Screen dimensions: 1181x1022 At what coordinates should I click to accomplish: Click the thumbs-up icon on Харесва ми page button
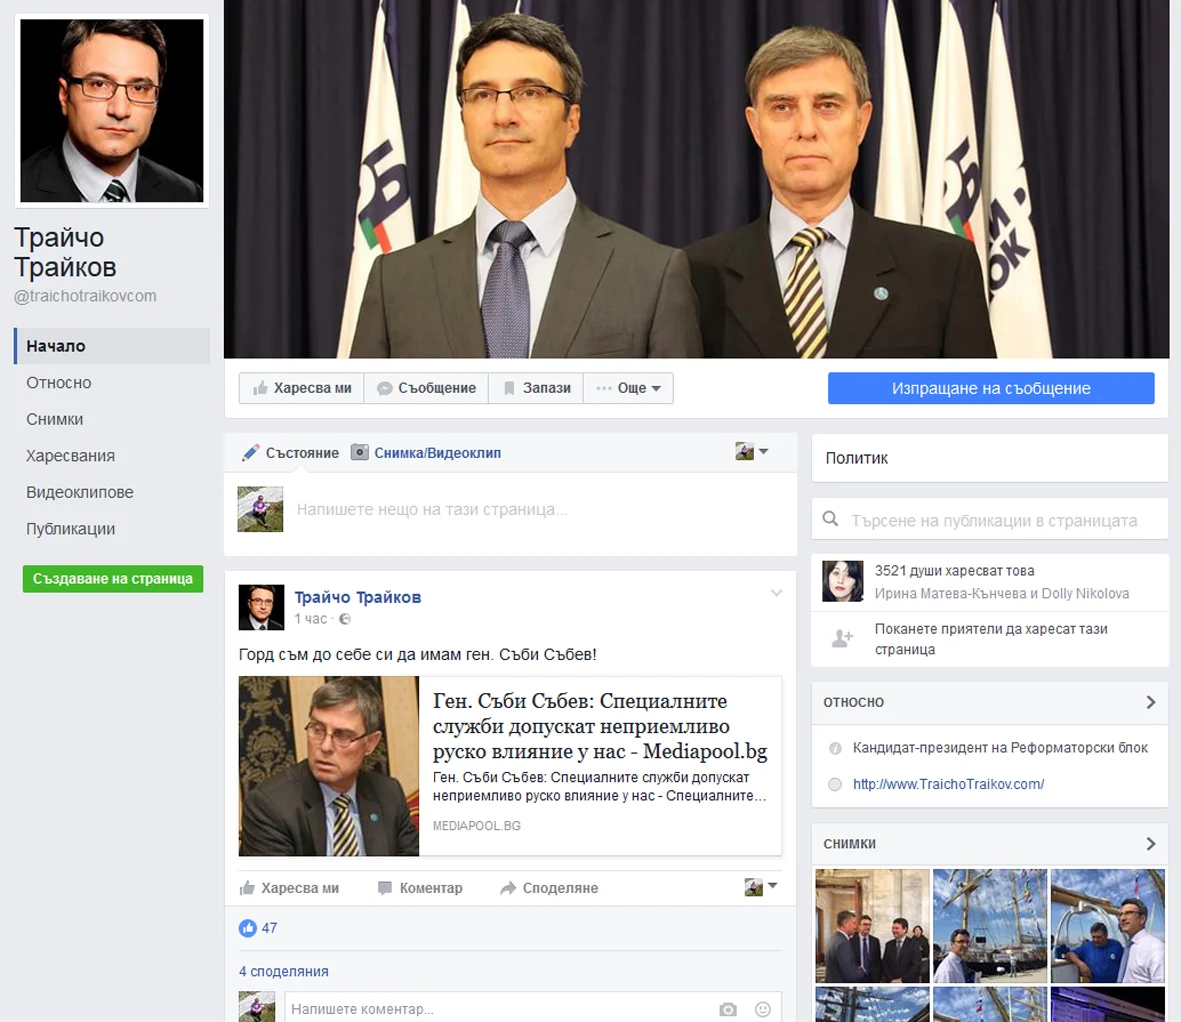point(261,389)
